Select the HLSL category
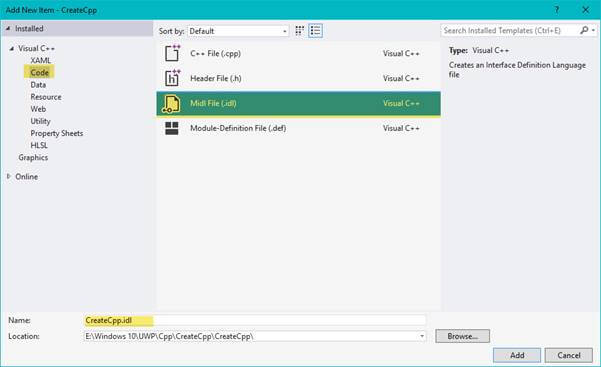The height and width of the screenshot is (367, 601). (39, 145)
